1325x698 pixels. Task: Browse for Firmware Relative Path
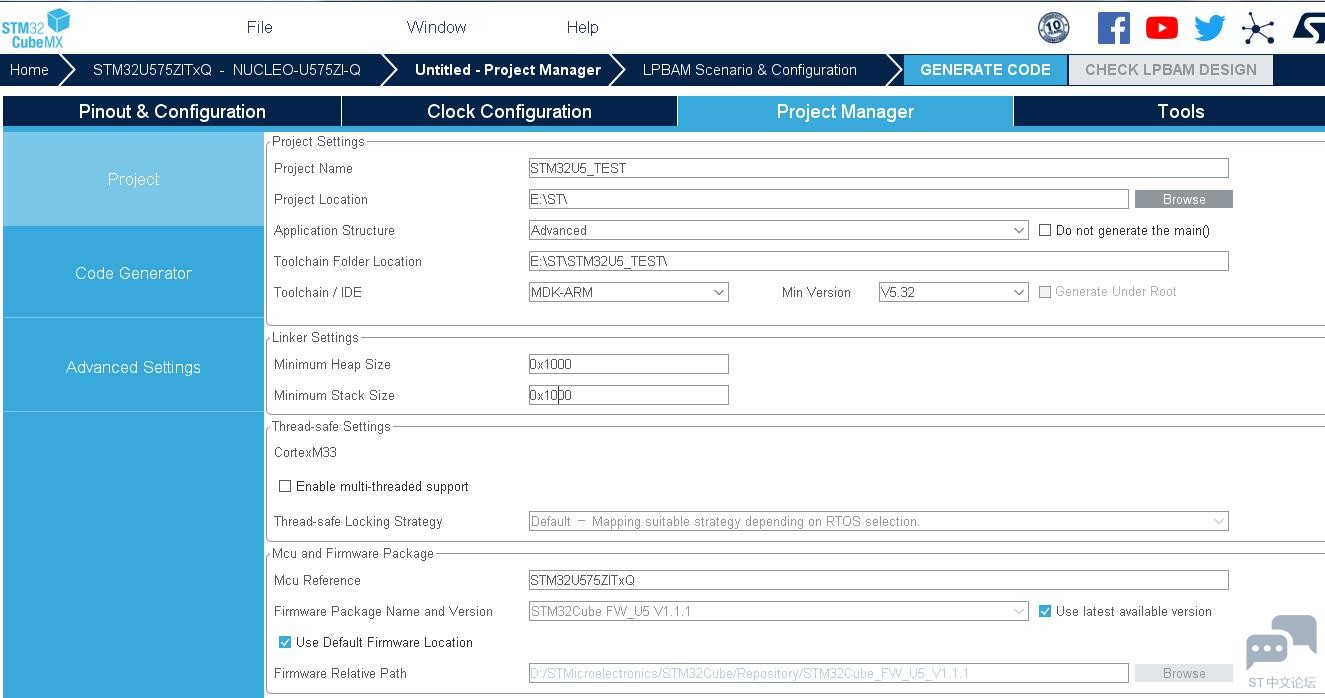1183,673
